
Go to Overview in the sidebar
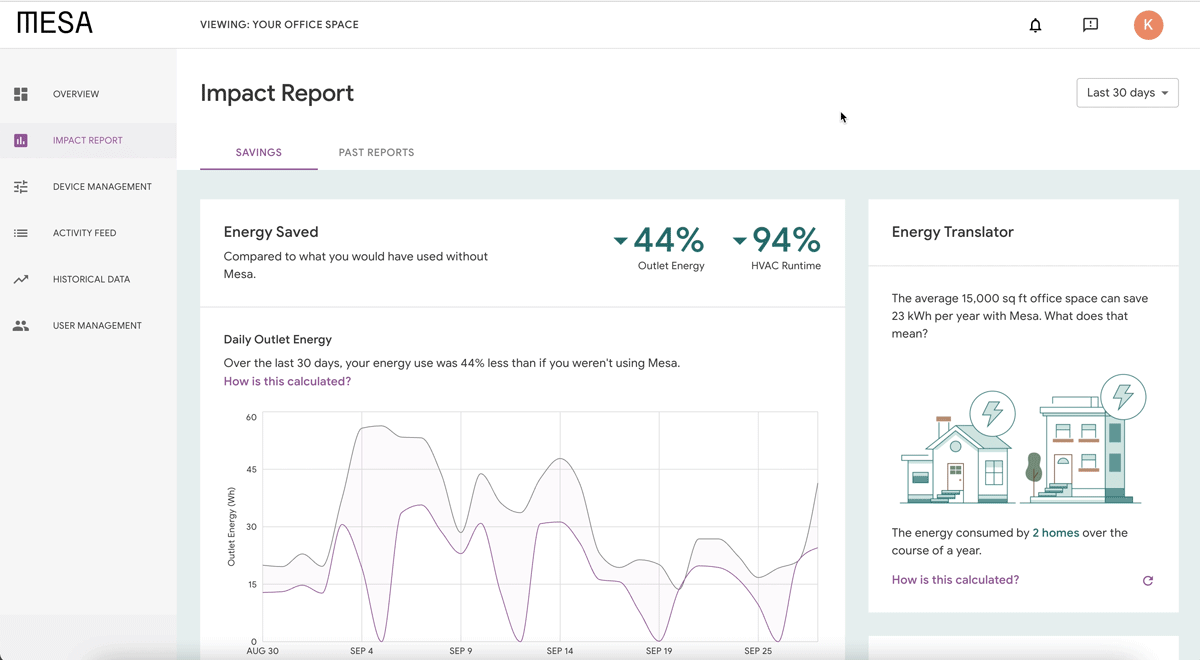(88, 94)
